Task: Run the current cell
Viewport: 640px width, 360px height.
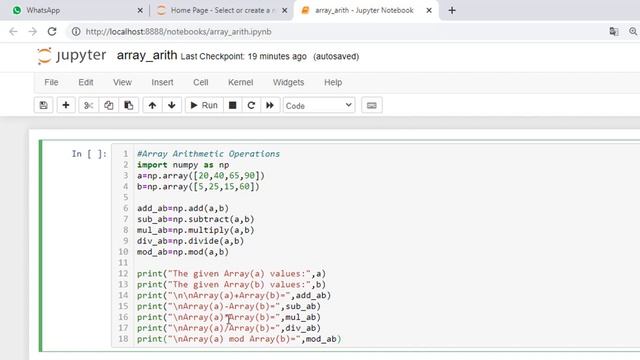Action: coord(204,105)
